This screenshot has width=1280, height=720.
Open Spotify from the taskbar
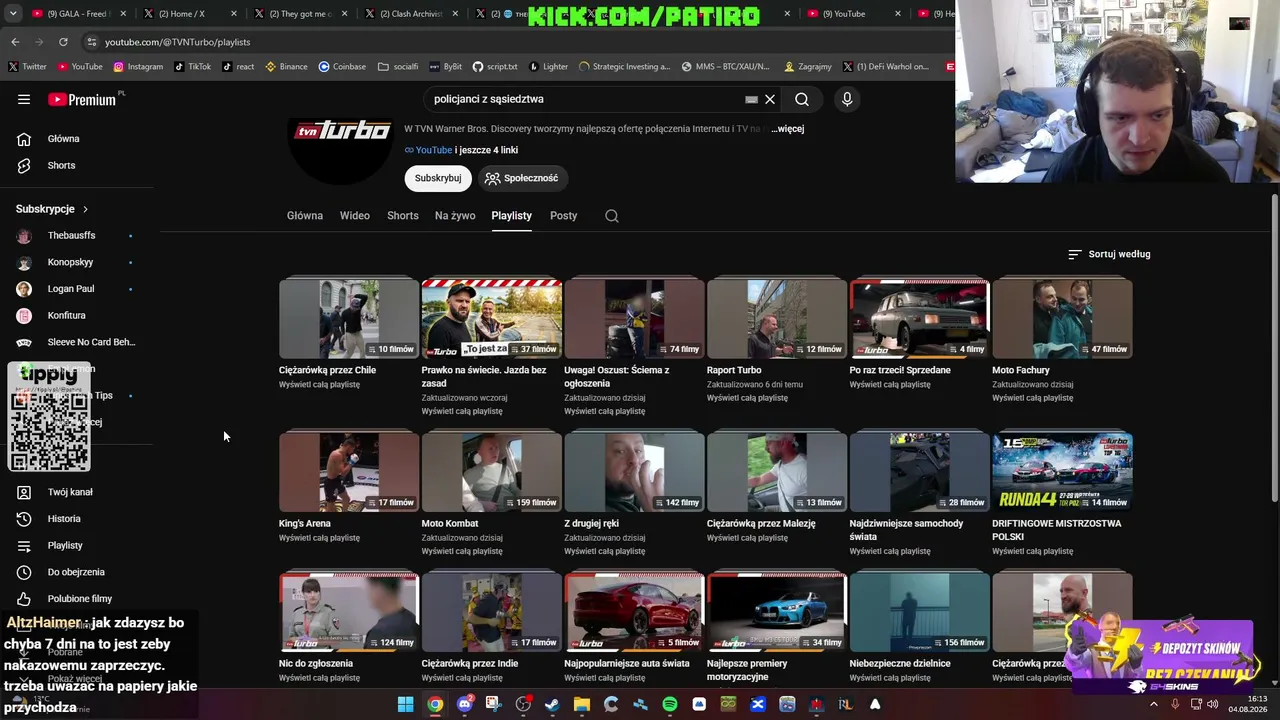tap(669, 704)
